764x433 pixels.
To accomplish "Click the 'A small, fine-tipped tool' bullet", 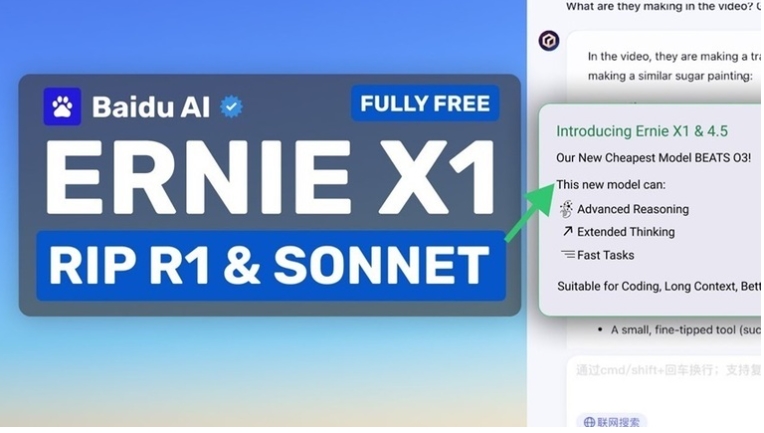I will coord(679,330).
